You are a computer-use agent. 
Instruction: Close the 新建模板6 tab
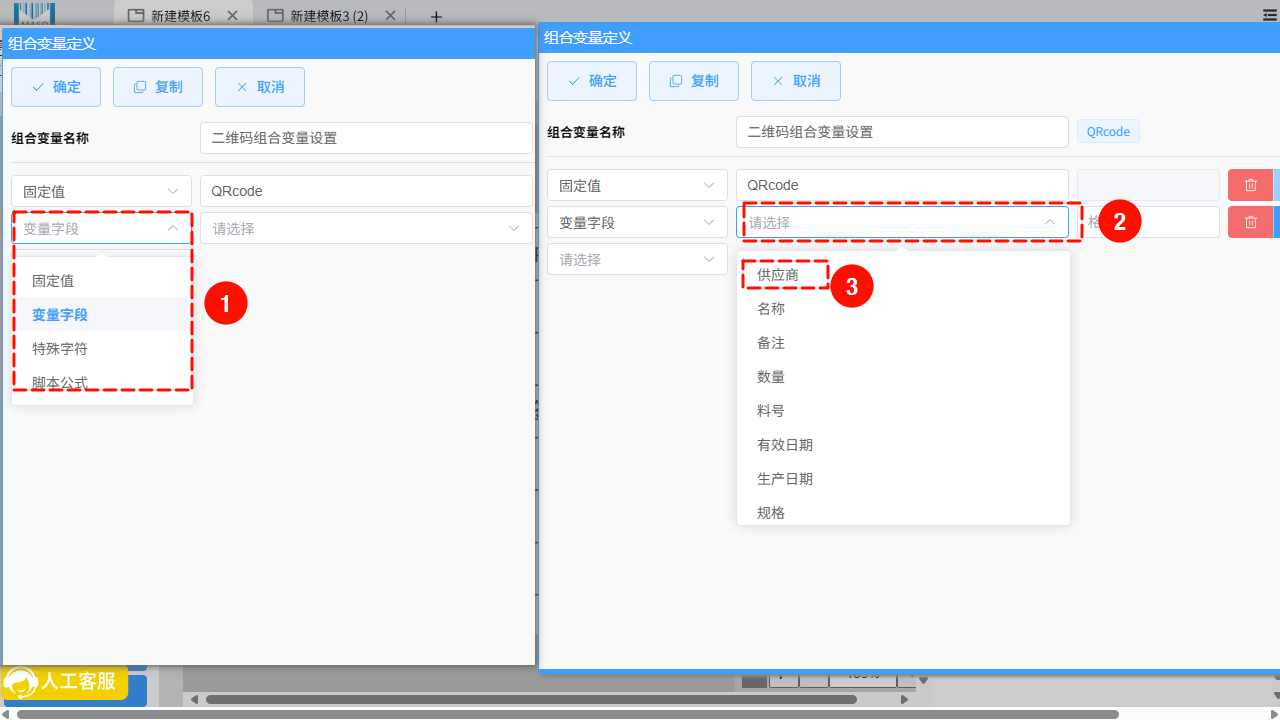click(x=232, y=16)
